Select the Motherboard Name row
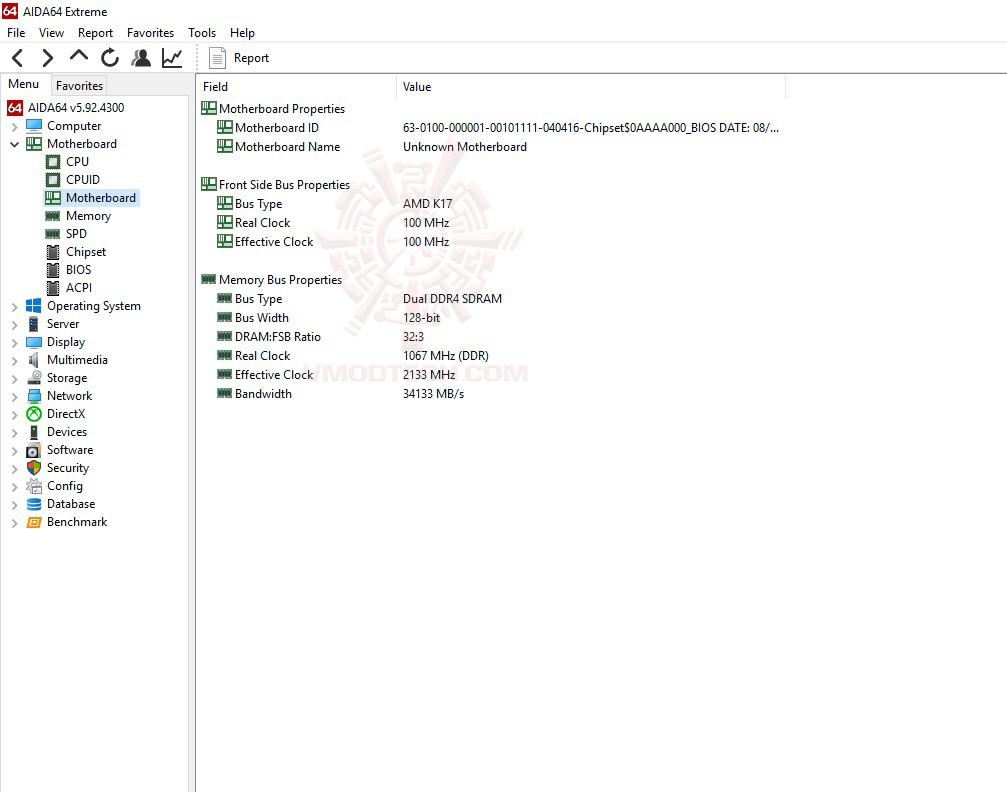The height and width of the screenshot is (792, 1007). coord(491,147)
